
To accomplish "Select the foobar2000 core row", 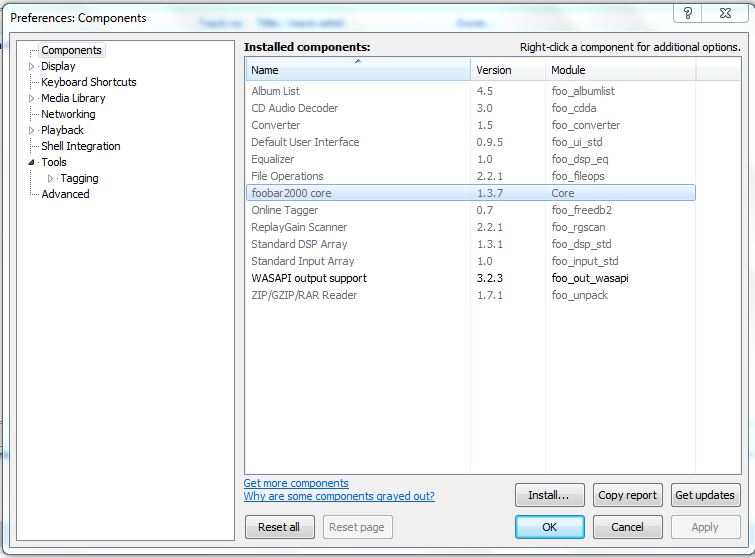I will 470,193.
